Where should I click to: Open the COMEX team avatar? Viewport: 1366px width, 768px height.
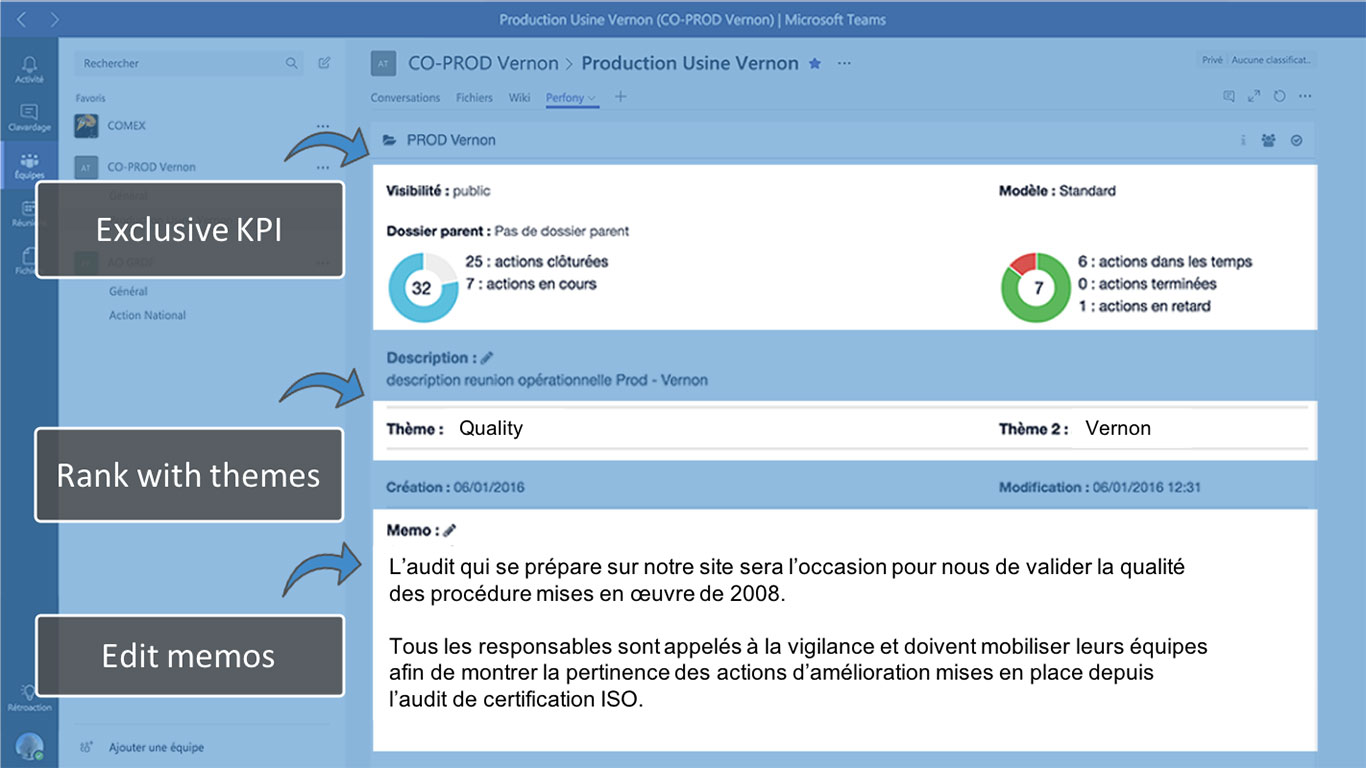[86, 126]
